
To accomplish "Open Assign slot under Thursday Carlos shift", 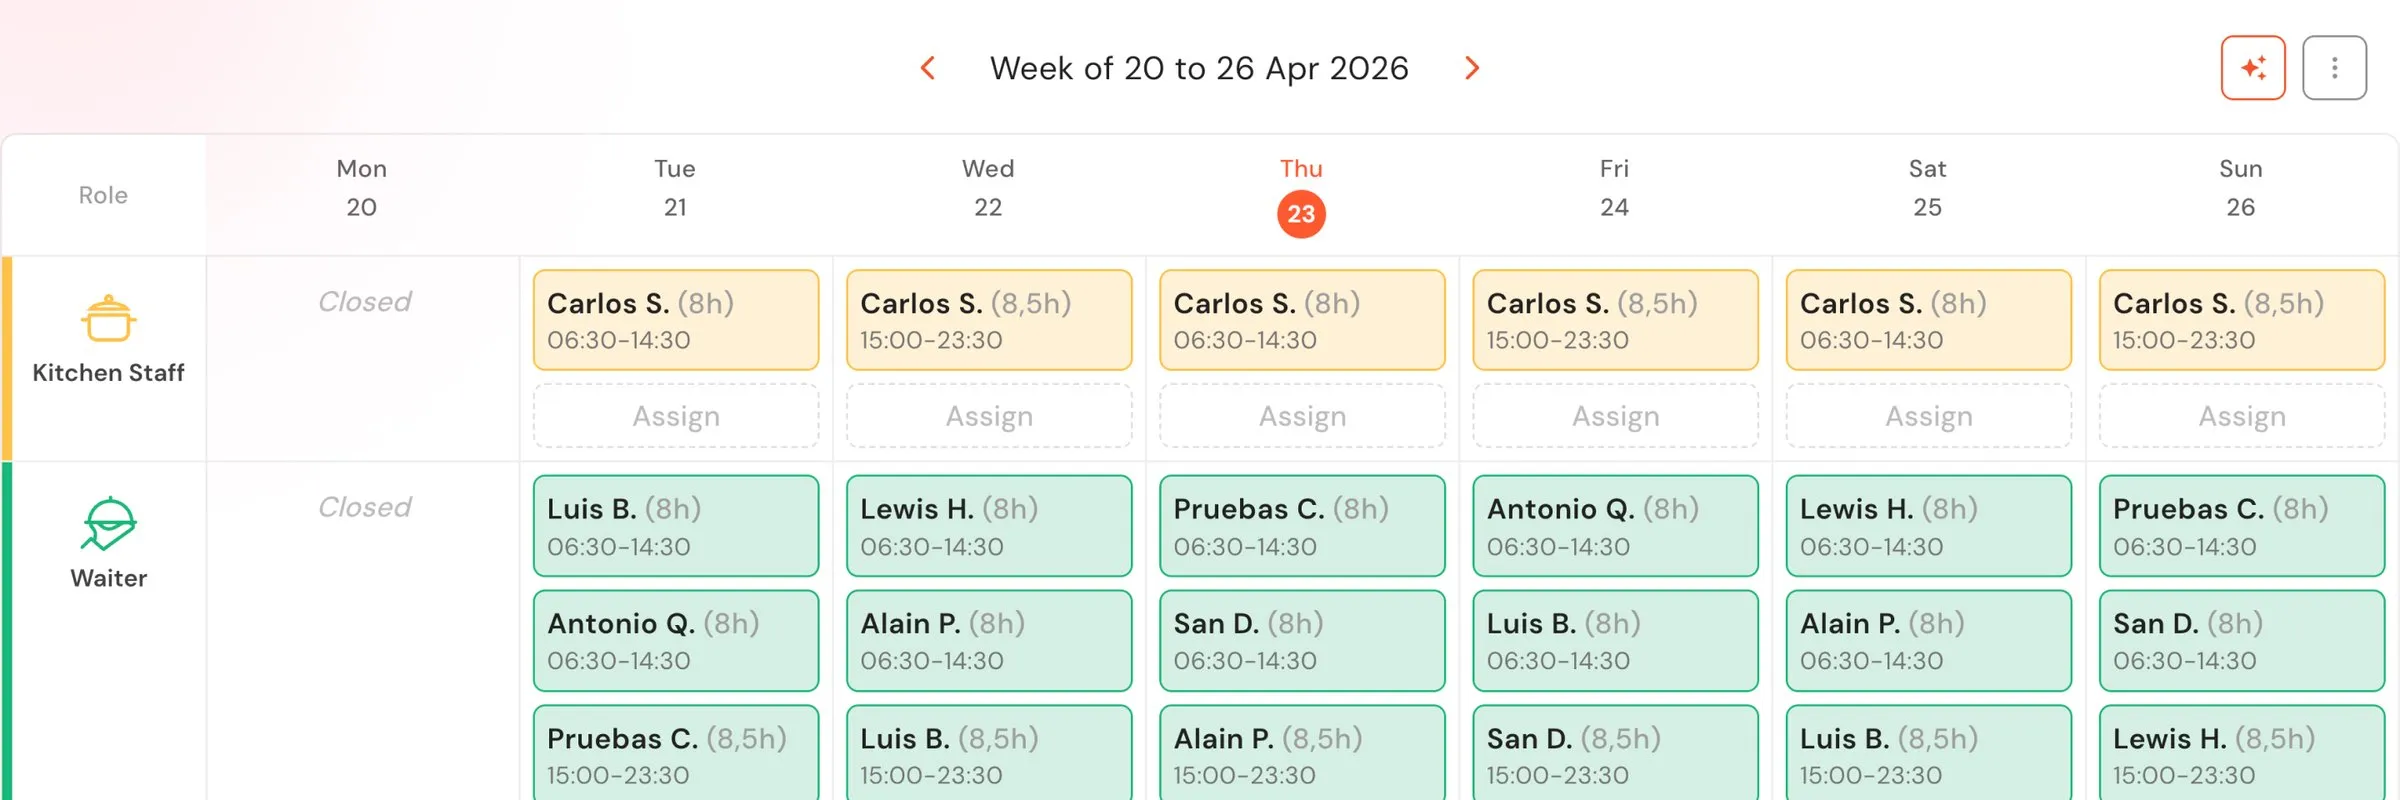I will coord(1302,416).
